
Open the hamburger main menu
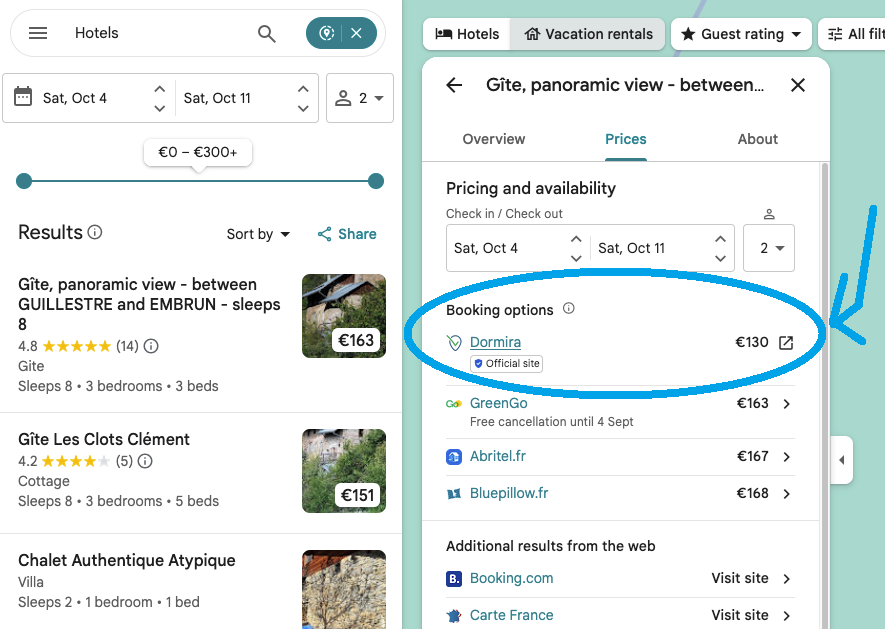38,33
